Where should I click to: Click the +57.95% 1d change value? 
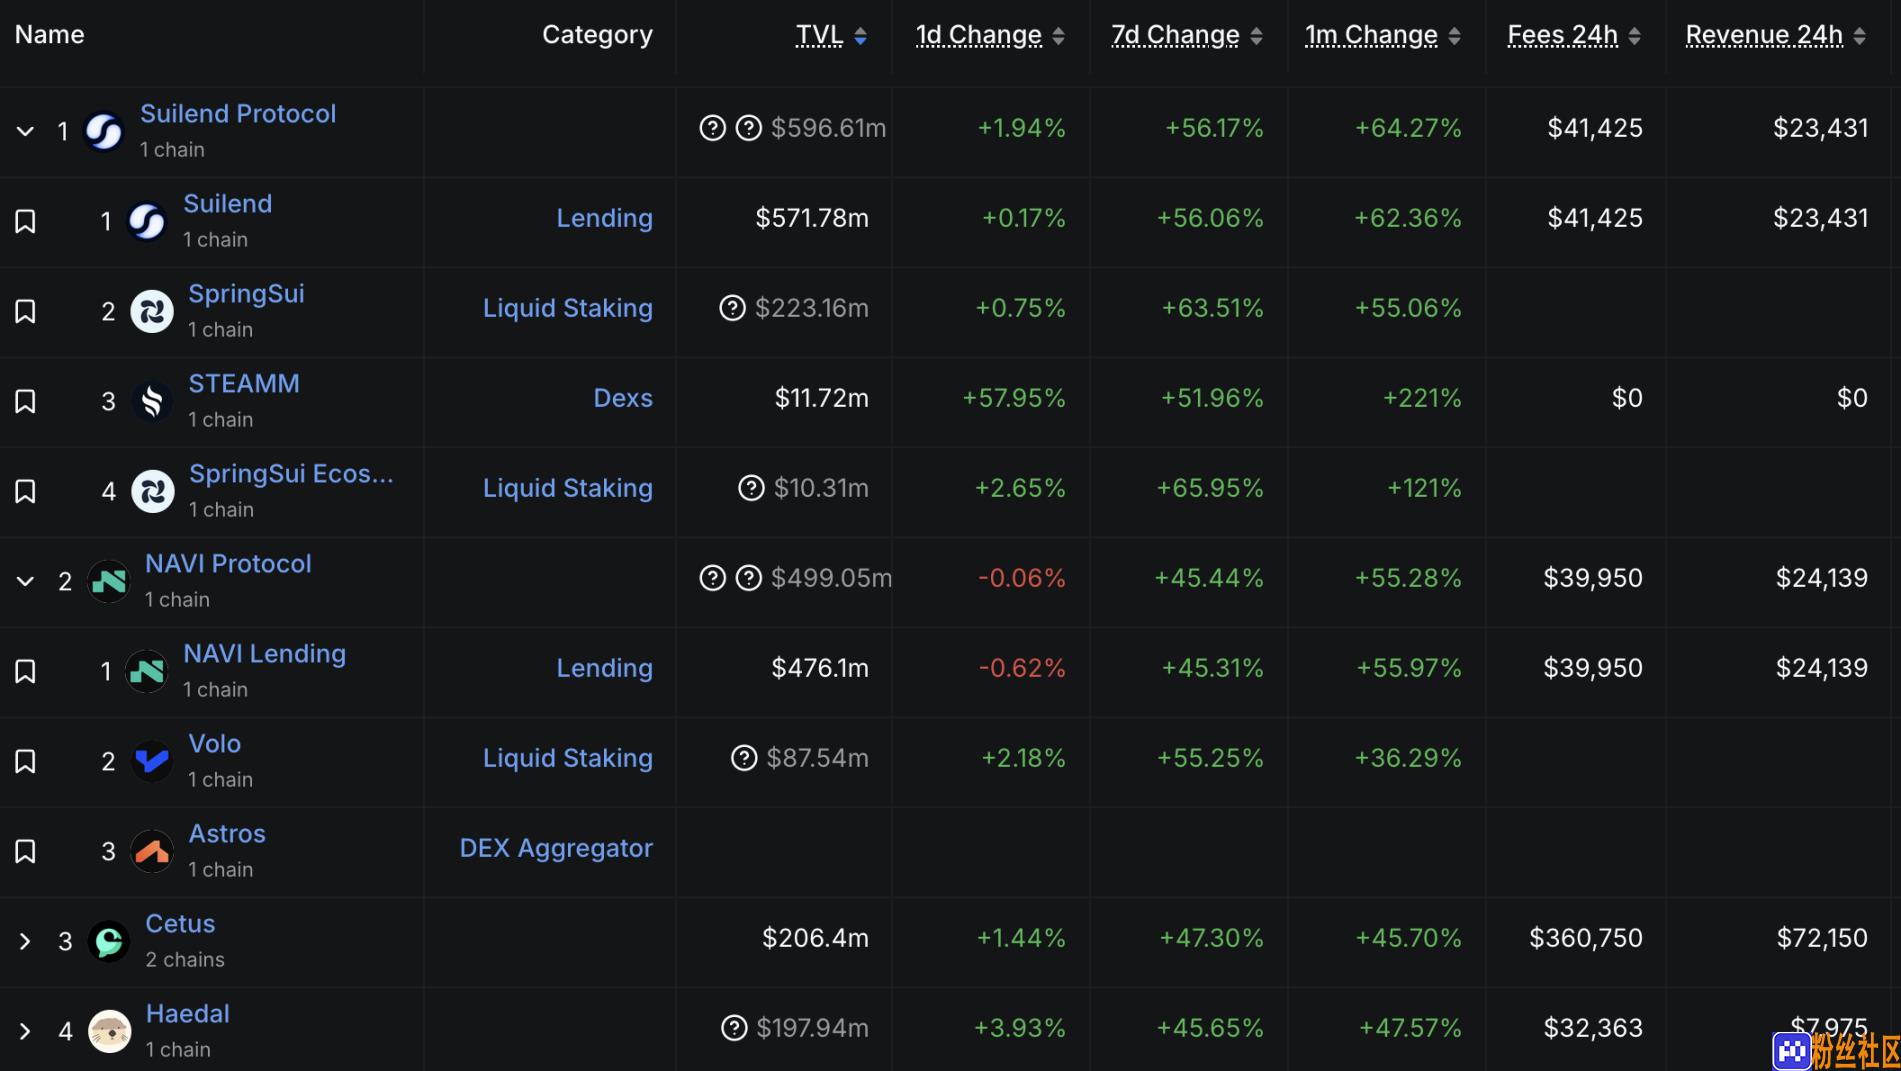[1014, 398]
